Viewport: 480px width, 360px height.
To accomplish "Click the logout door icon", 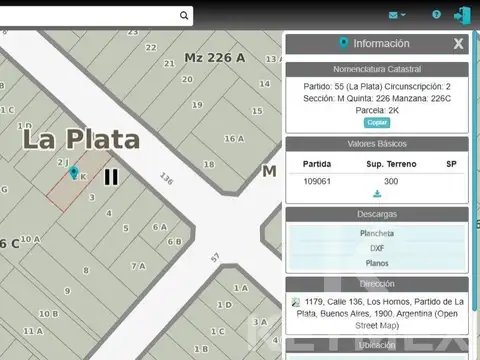I will coord(462,15).
